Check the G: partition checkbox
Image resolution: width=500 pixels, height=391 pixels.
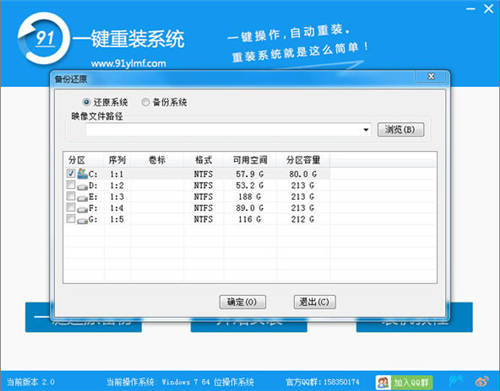[x=70, y=218]
